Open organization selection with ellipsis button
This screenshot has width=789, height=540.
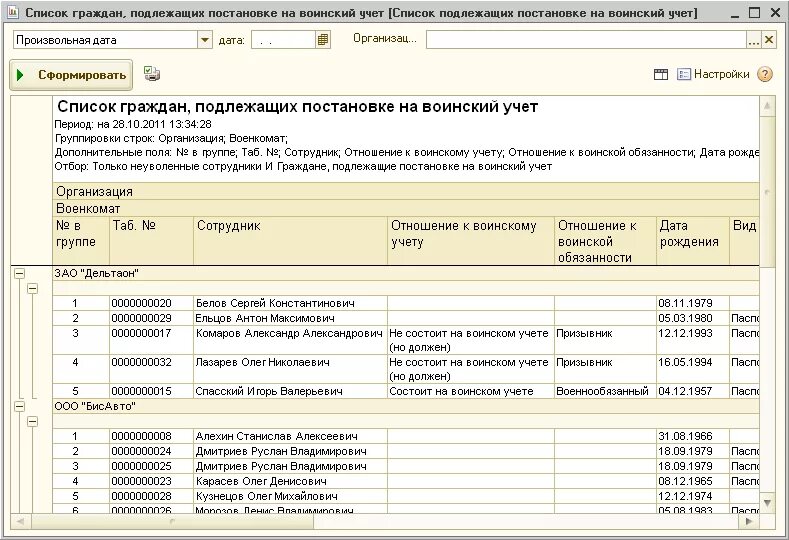point(753,40)
